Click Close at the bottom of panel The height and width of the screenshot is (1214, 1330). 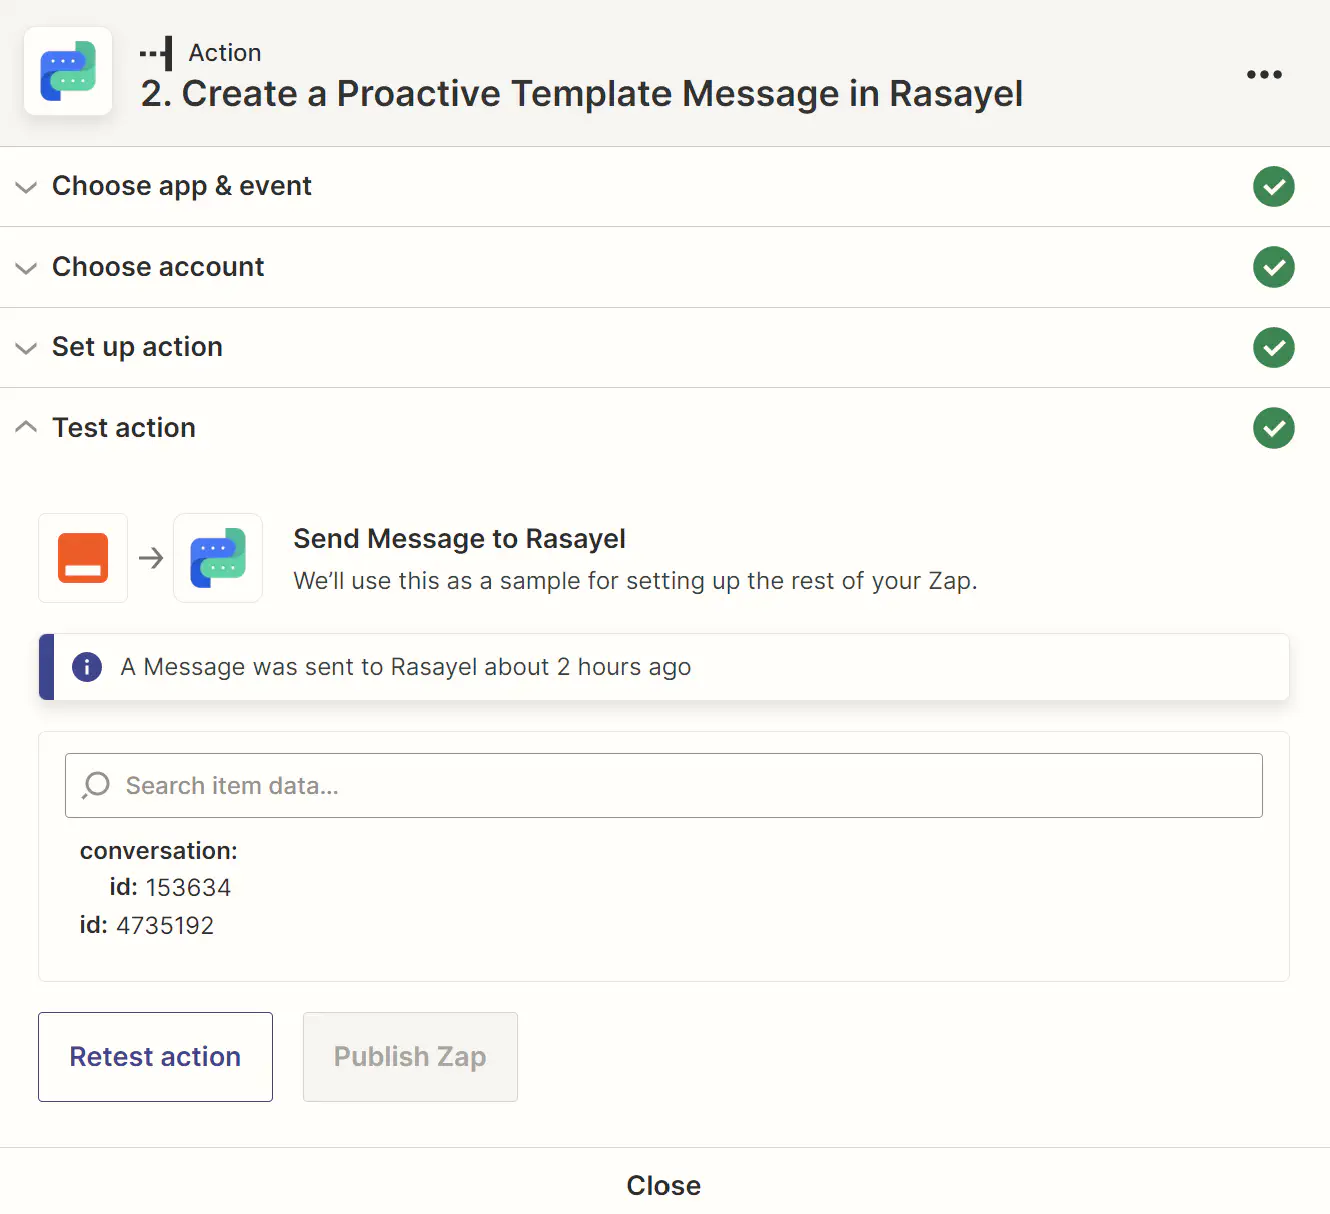point(664,1185)
